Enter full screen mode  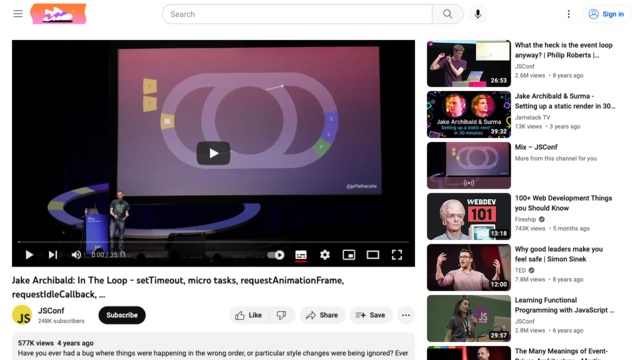(x=397, y=255)
